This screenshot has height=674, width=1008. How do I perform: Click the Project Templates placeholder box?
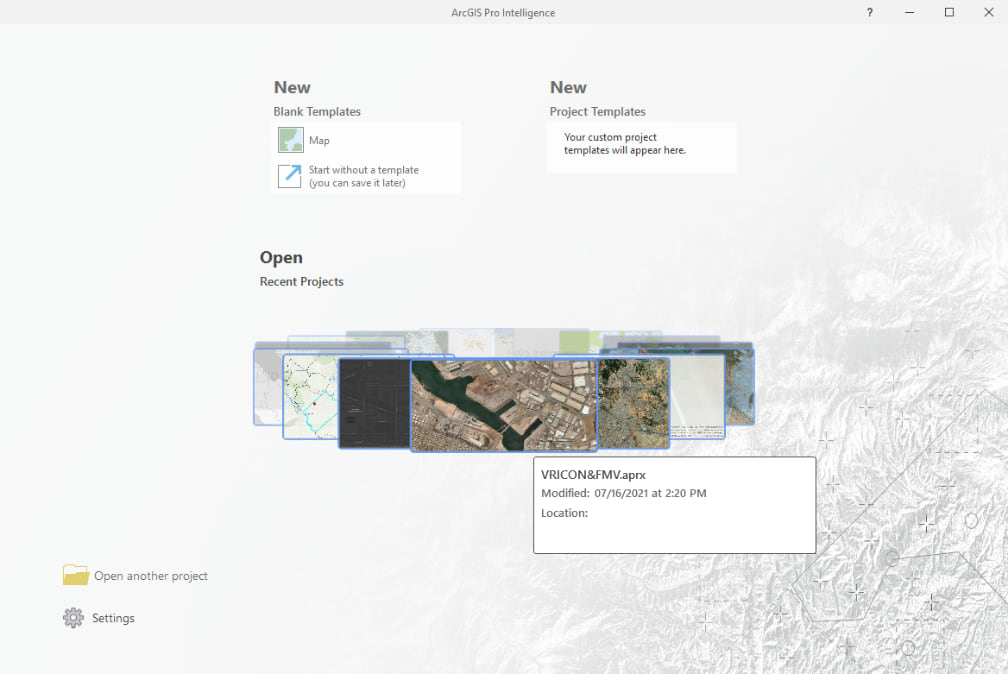click(641, 146)
